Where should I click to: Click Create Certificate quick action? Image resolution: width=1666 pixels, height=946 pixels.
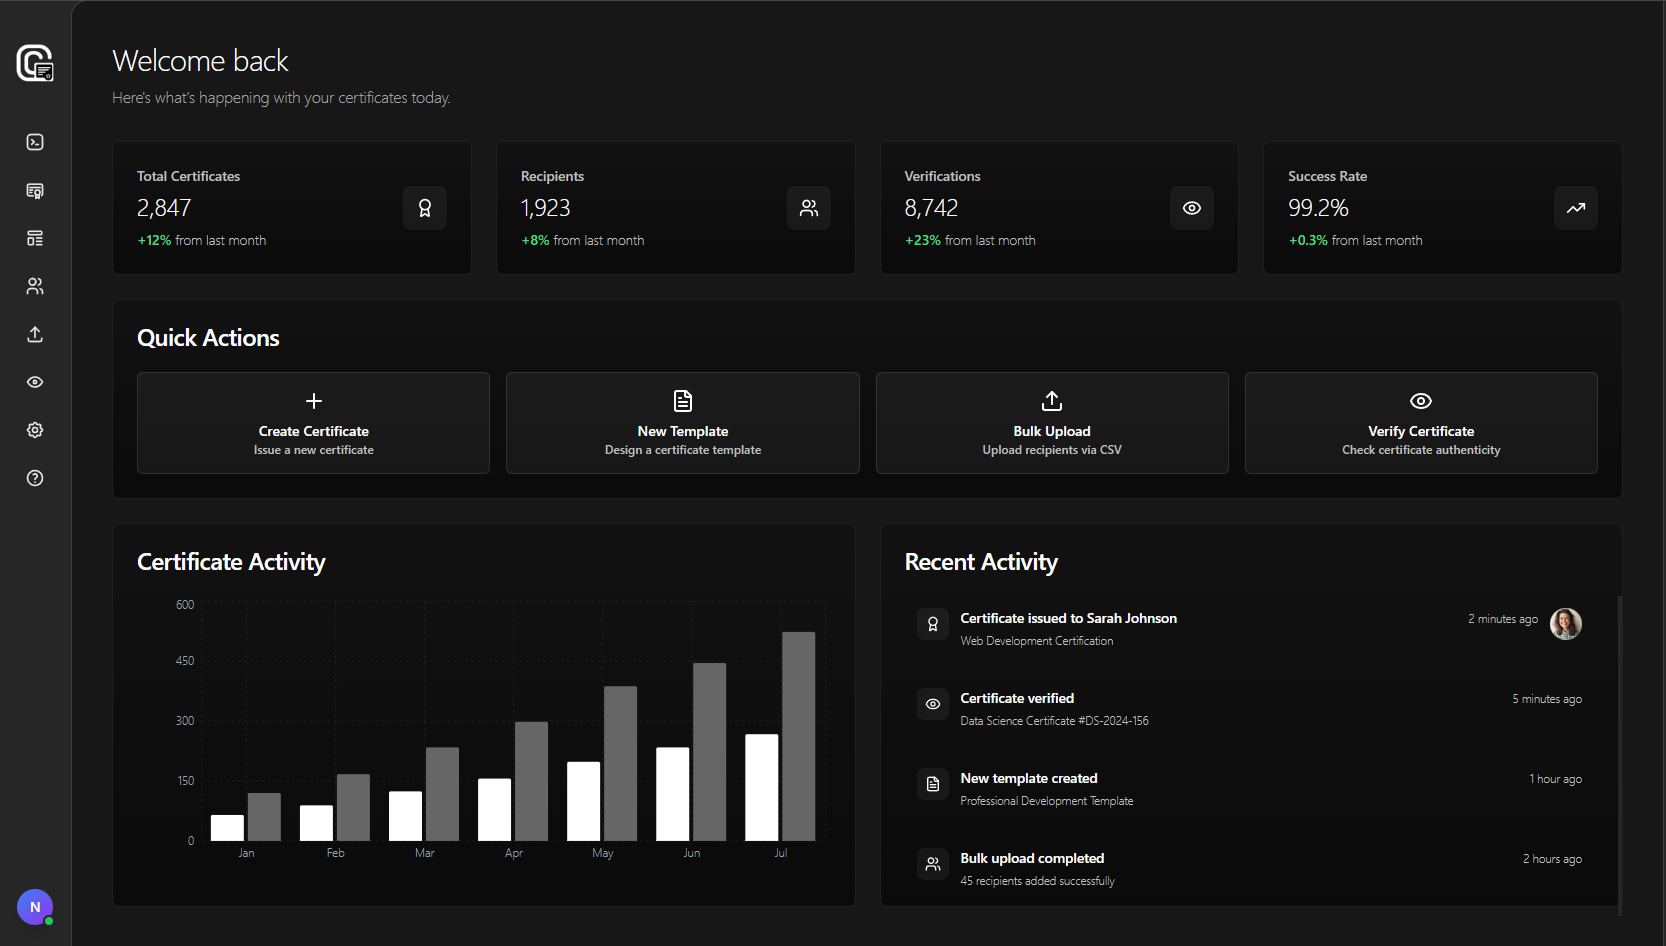point(313,423)
